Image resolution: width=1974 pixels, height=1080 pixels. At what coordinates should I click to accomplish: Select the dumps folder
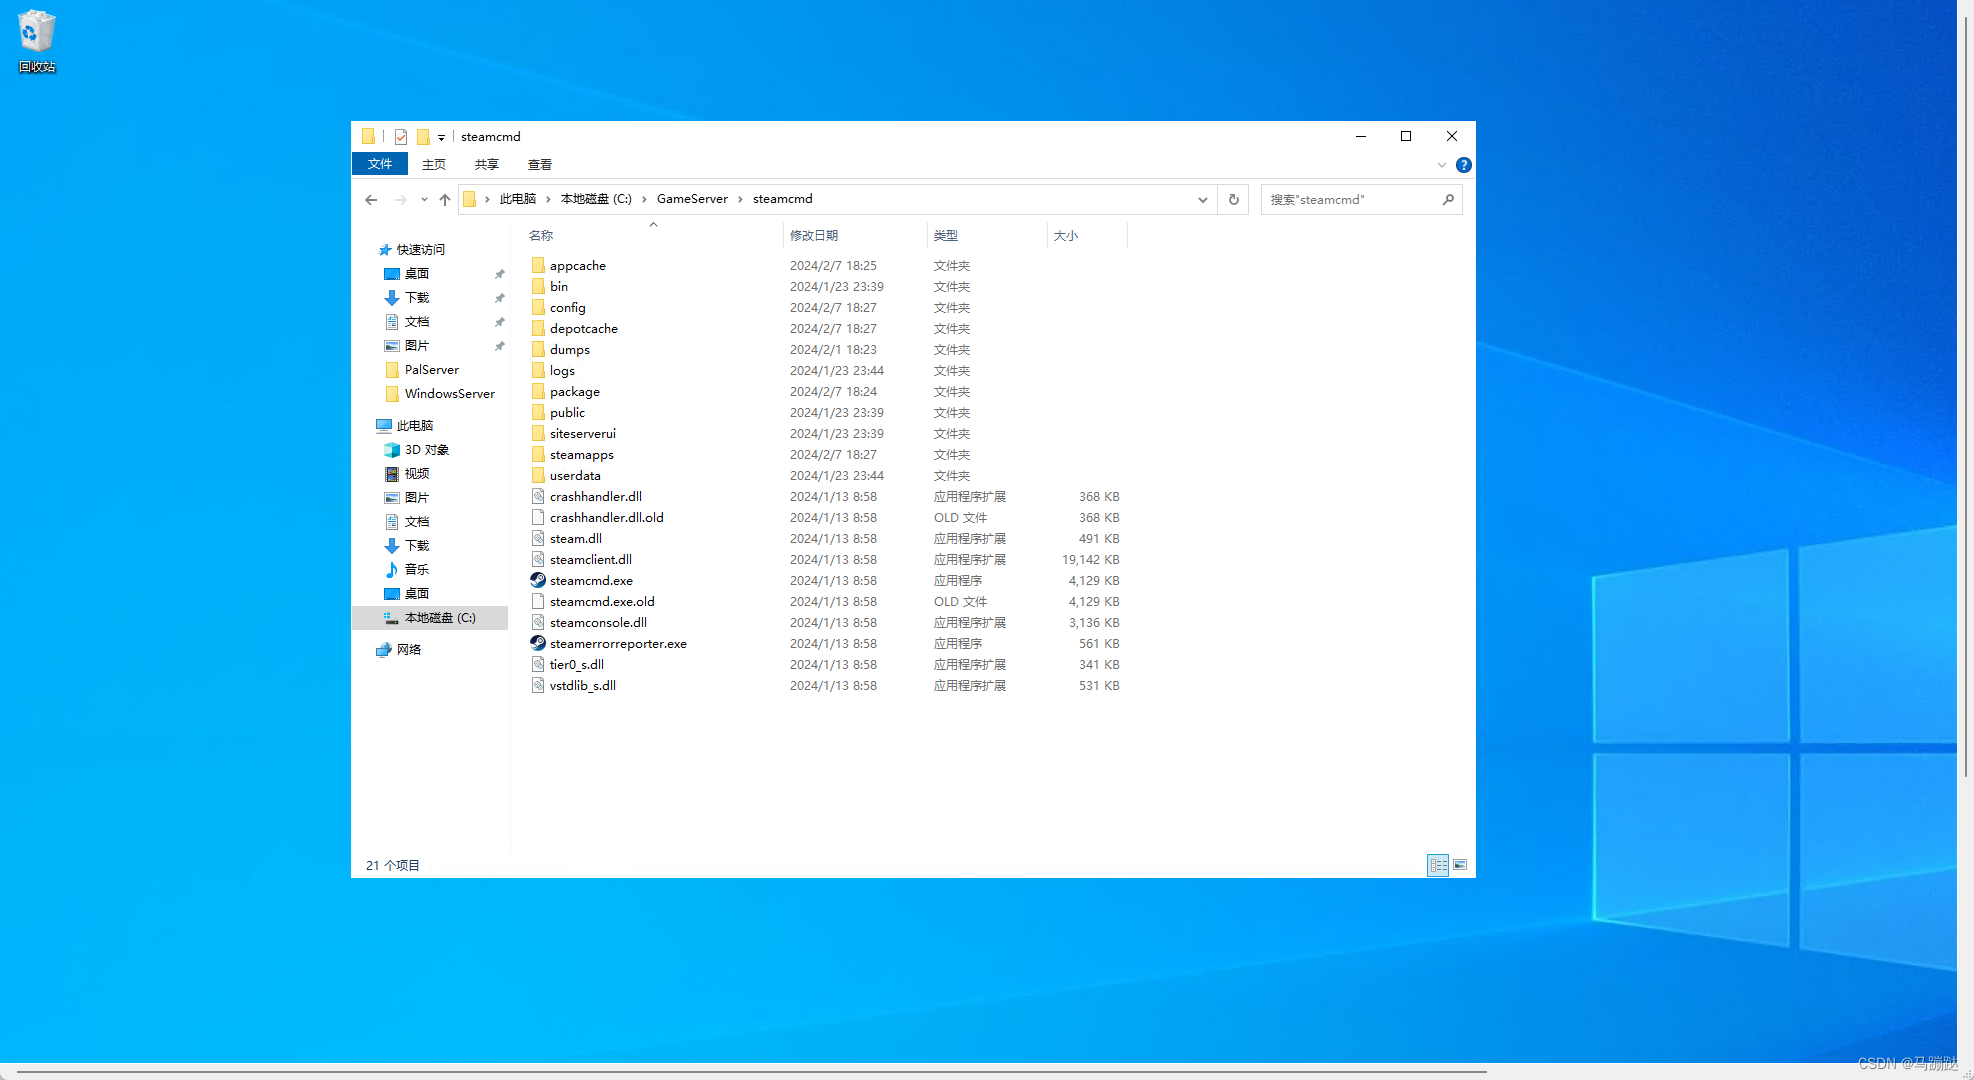pyautogui.click(x=570, y=350)
